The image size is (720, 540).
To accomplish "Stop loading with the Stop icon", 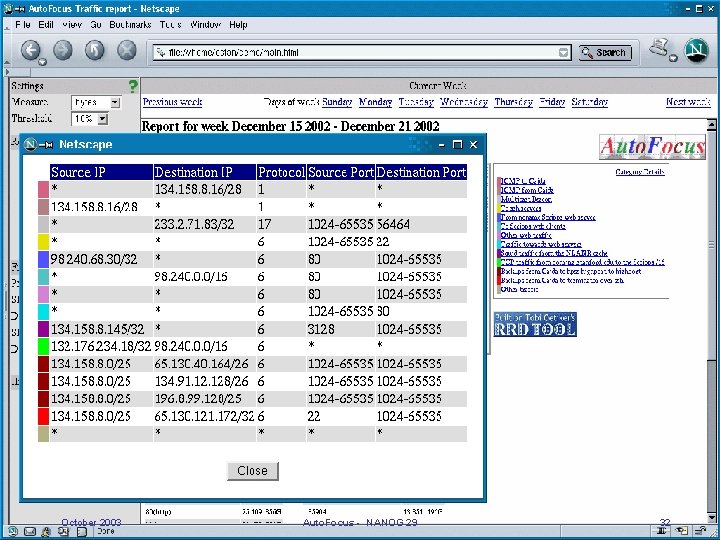I will tap(127, 50).
